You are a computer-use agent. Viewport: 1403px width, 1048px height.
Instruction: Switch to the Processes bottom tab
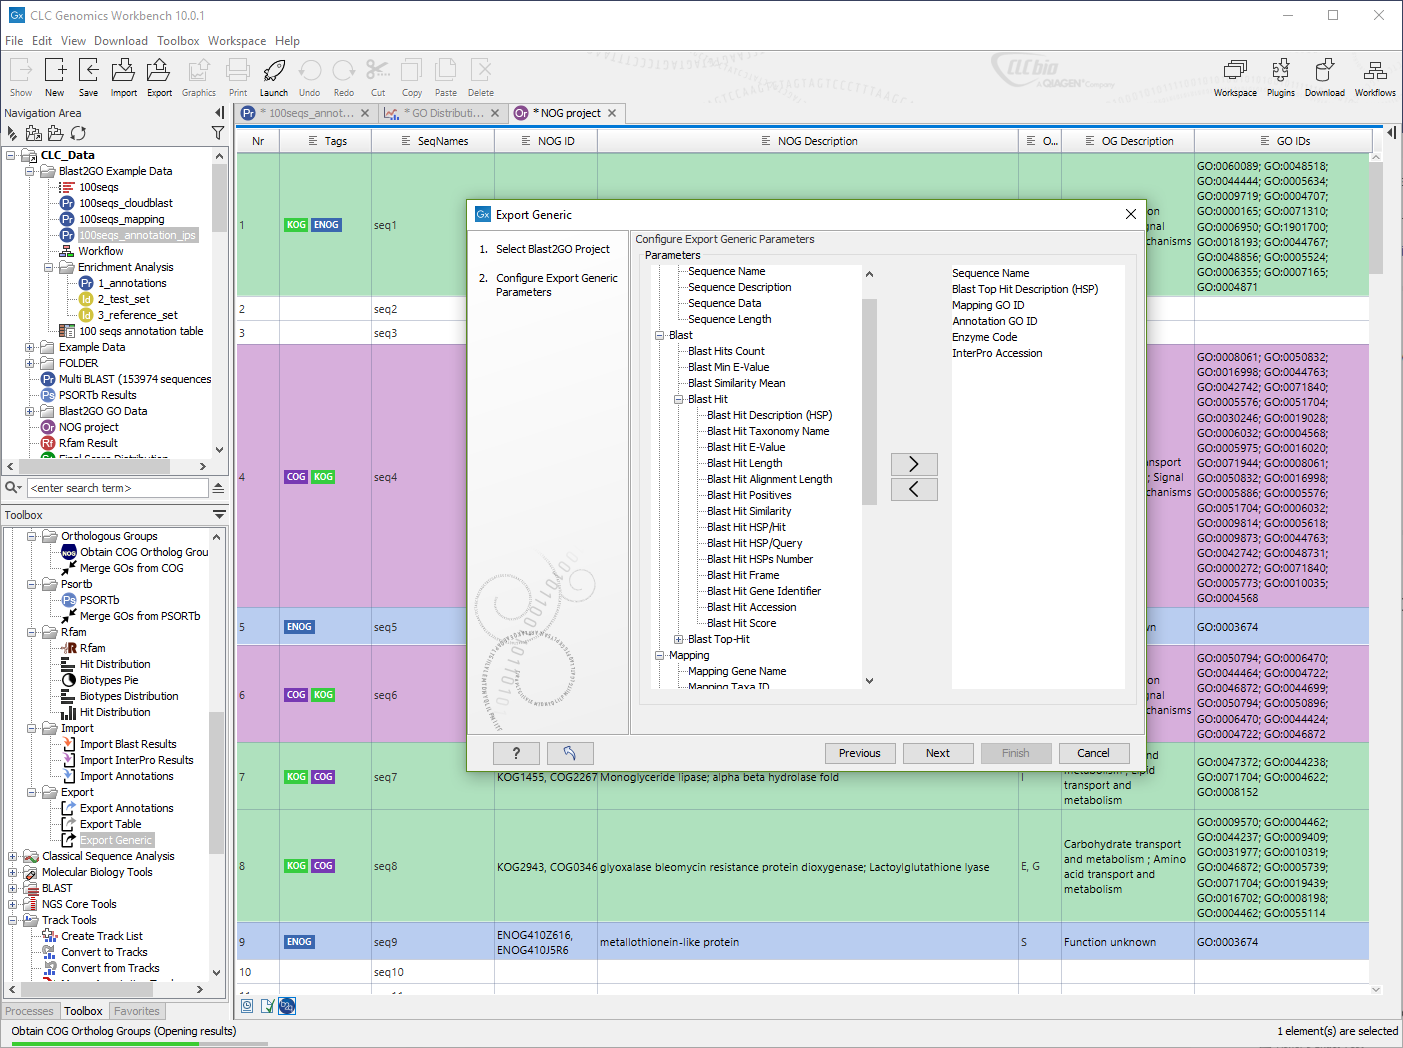tap(30, 1011)
